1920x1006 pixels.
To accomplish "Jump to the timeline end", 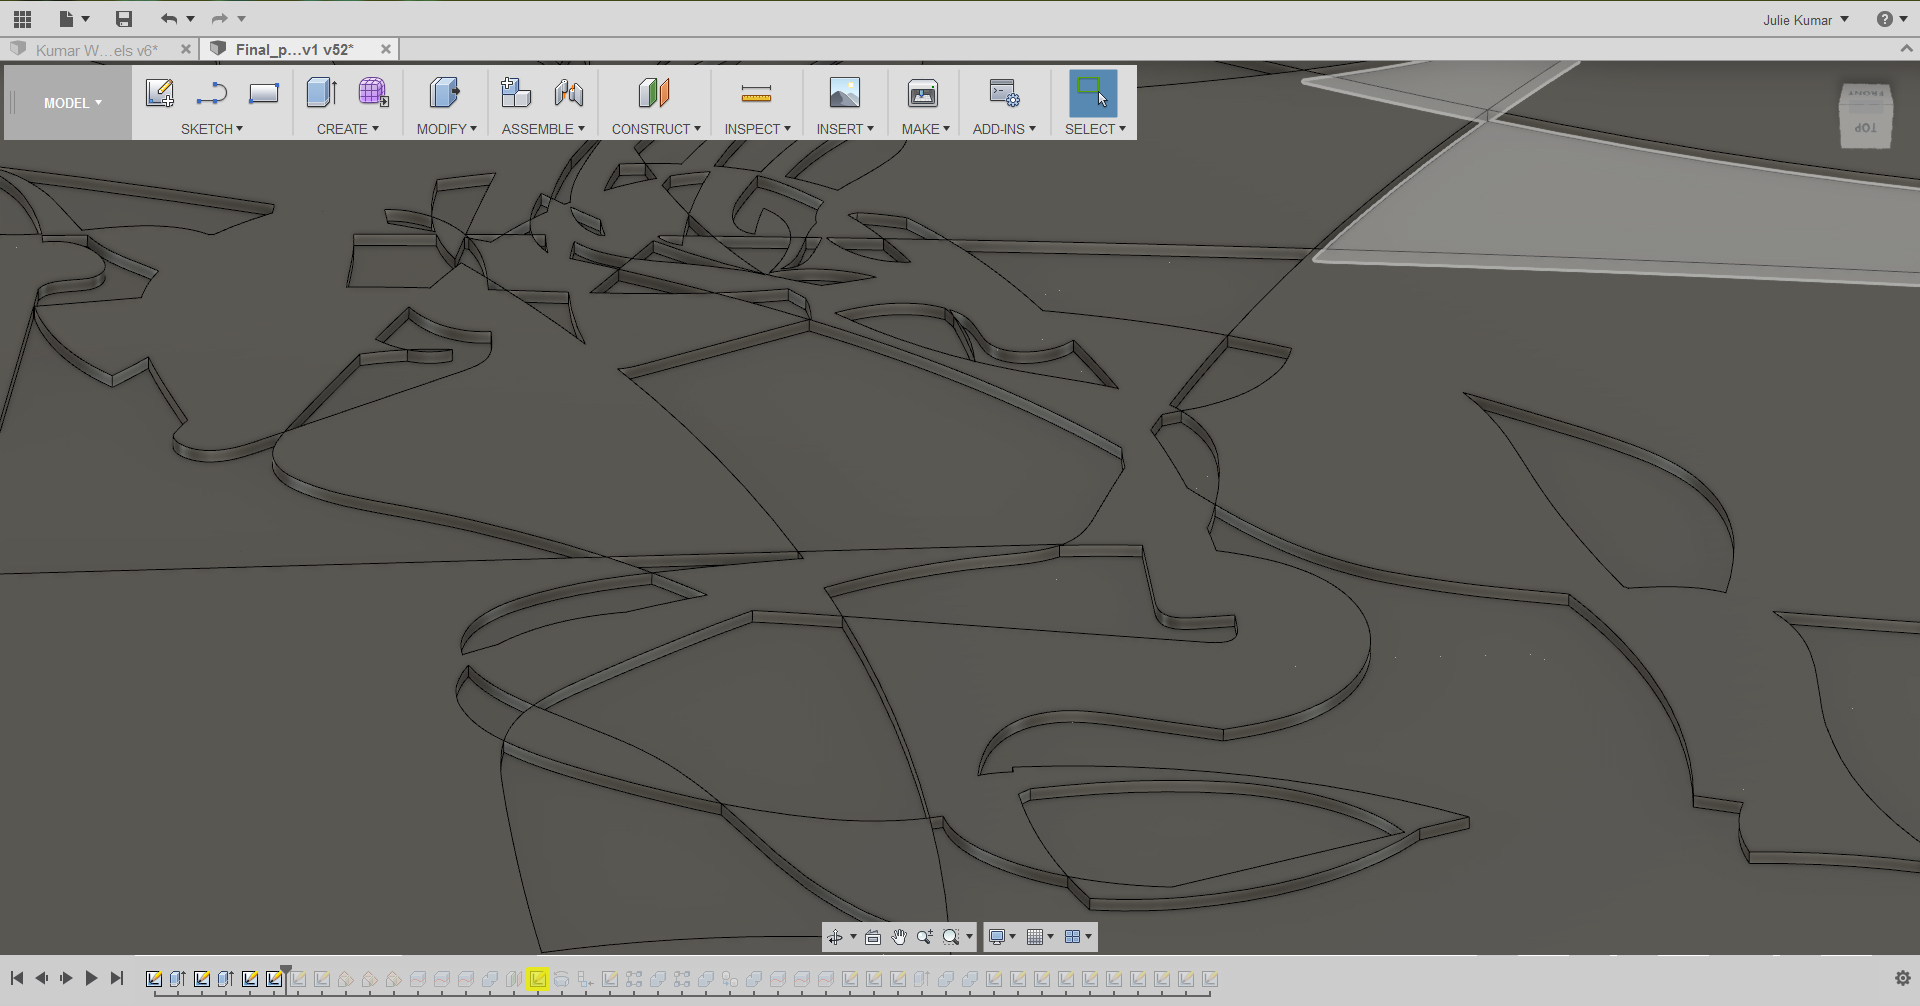I will point(116,978).
